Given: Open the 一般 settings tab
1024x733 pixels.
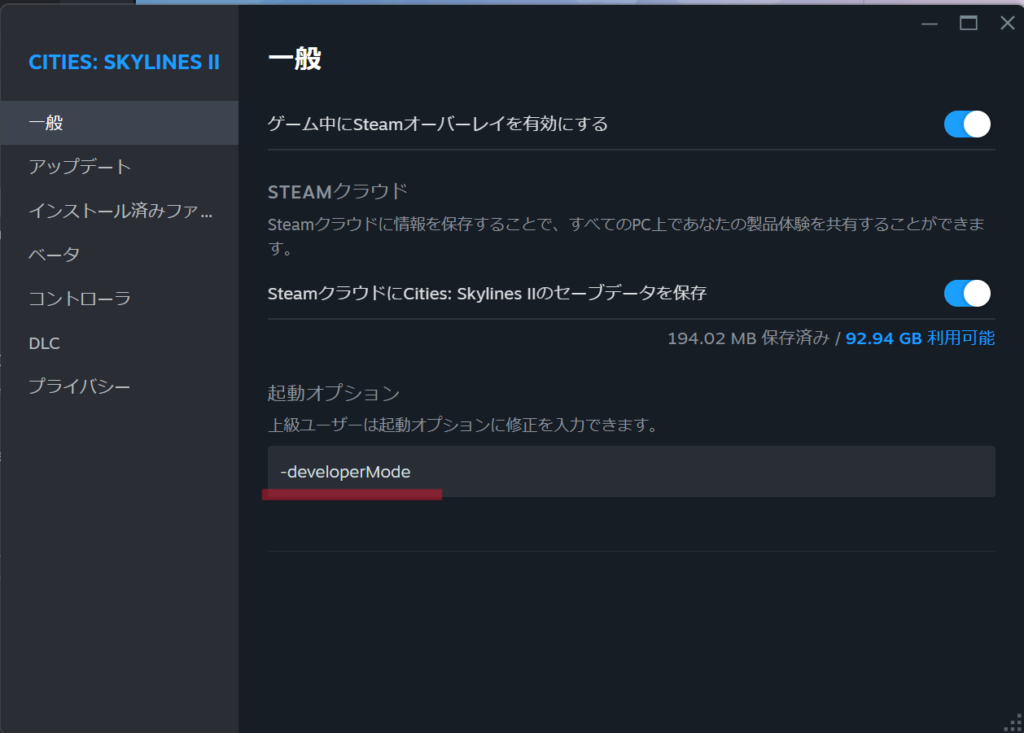Looking at the screenshot, I should point(119,123).
